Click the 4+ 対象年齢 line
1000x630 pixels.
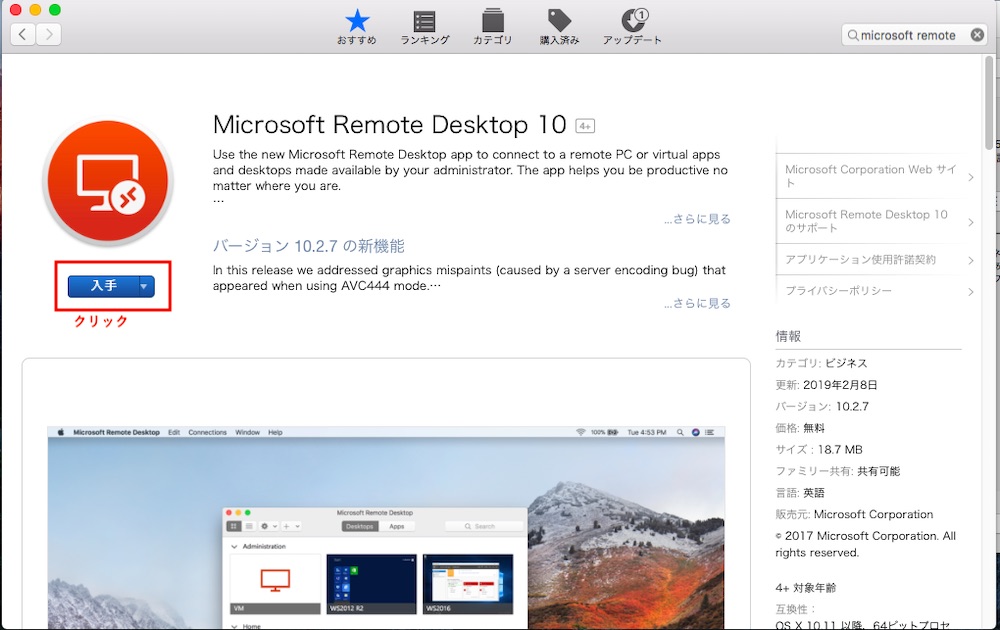[x=805, y=588]
